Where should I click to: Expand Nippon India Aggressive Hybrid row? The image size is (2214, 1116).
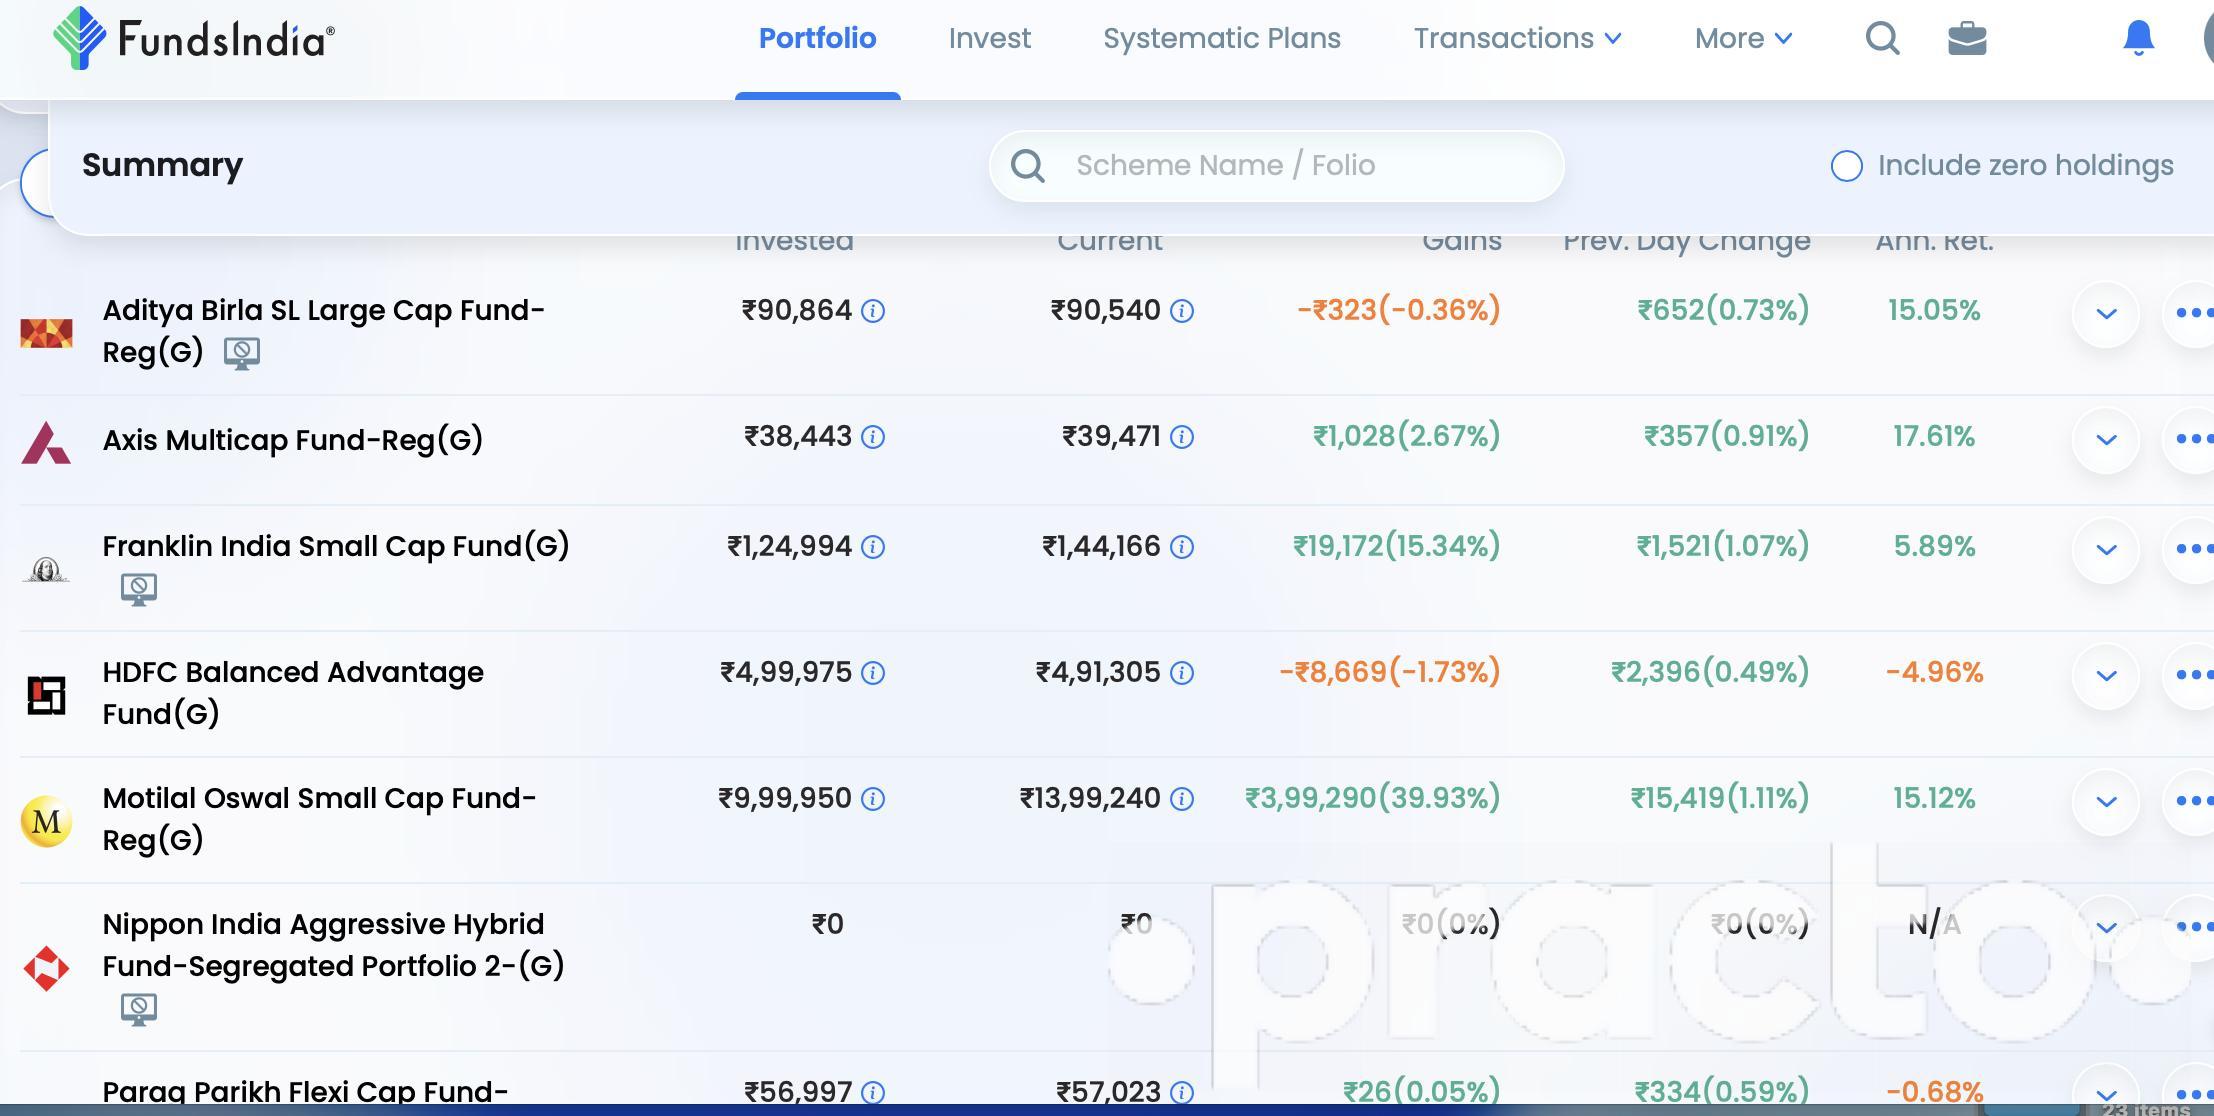pos(2106,927)
